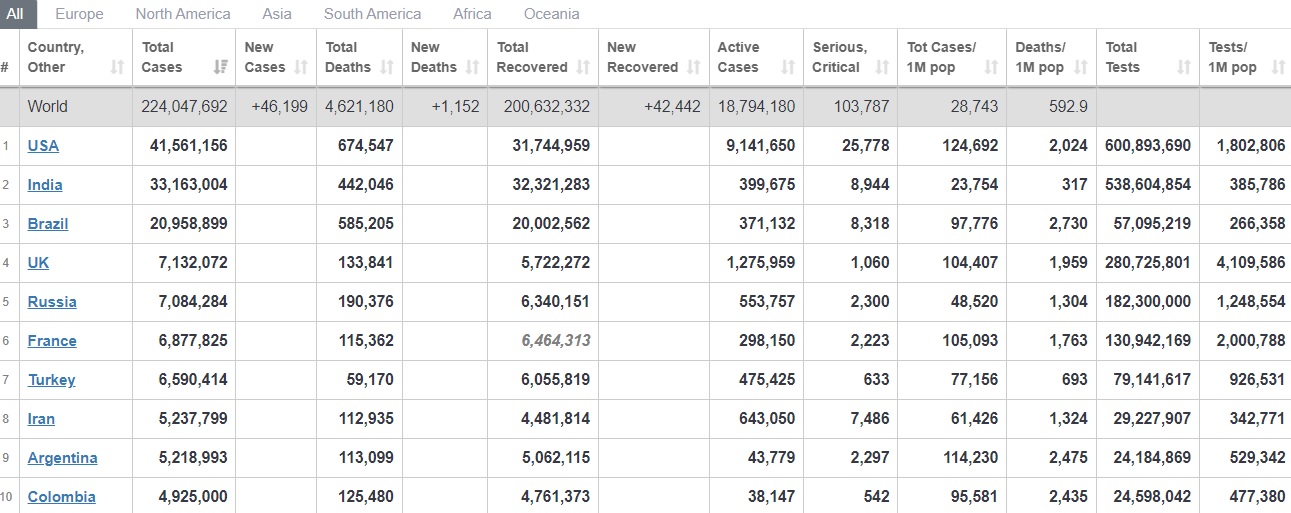The image size is (1291, 513).
Task: Follow the UK country link
Action: 38,262
